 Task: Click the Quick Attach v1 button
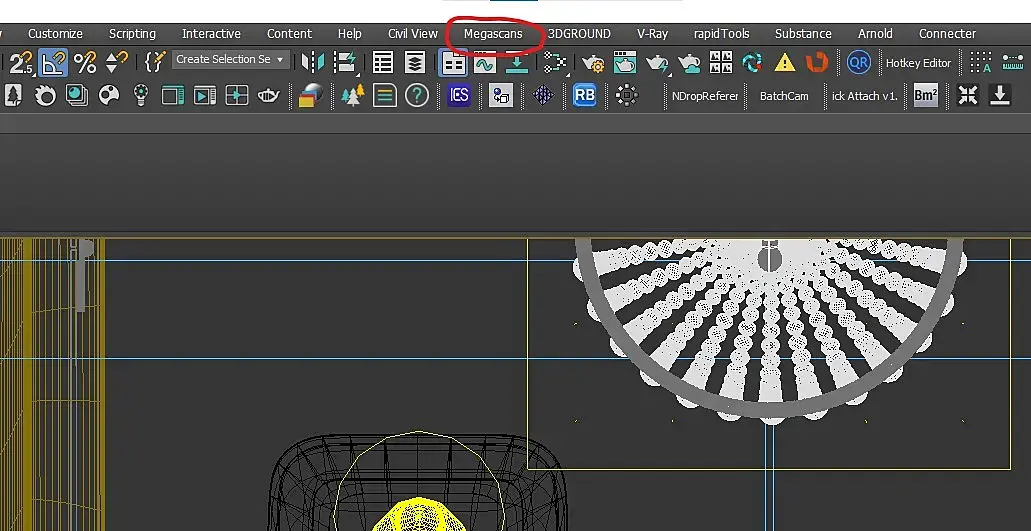pyautogui.click(x=865, y=96)
